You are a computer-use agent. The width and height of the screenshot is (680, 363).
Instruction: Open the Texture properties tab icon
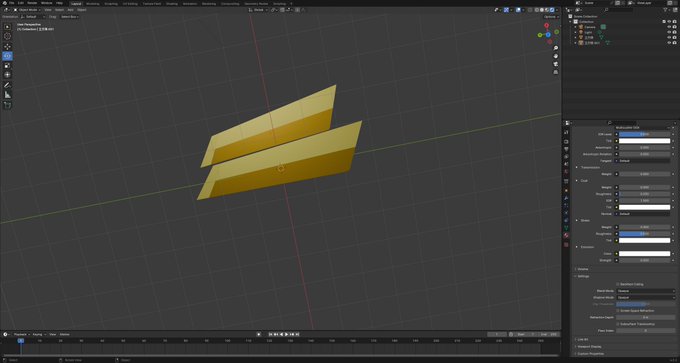pos(566,245)
